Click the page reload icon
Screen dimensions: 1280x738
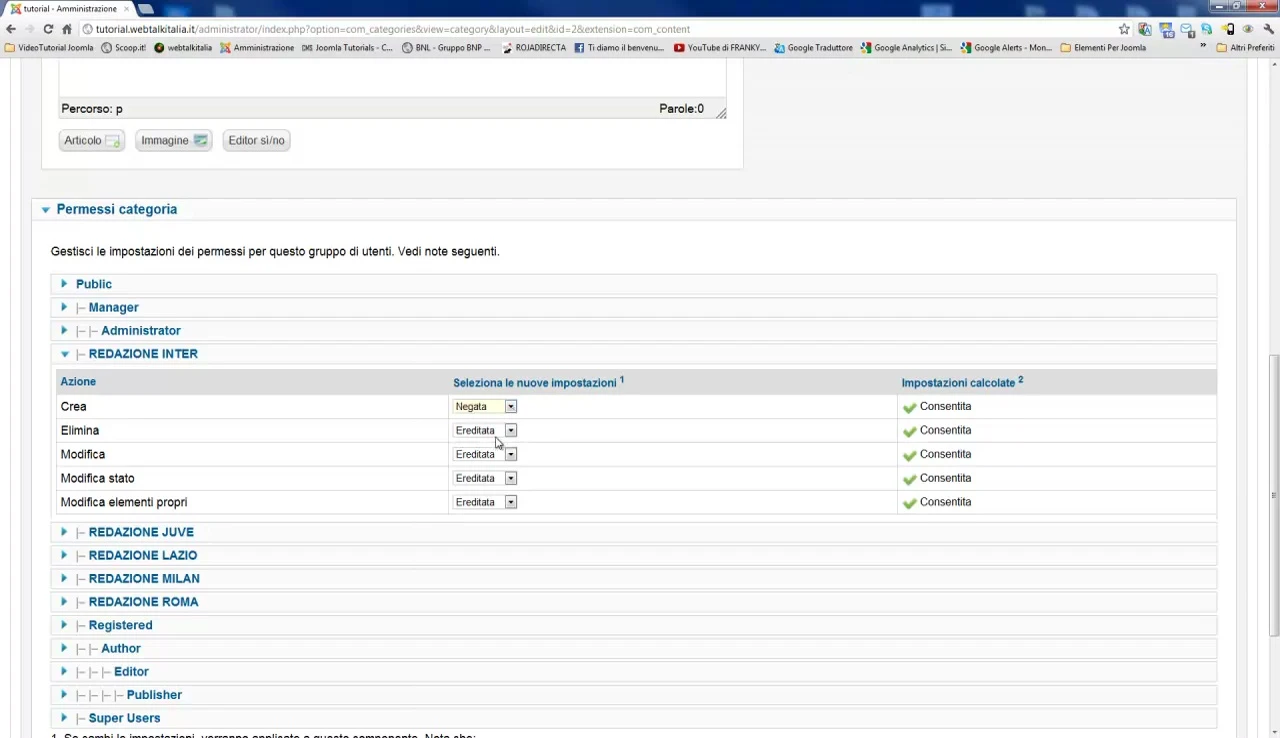coord(47,29)
